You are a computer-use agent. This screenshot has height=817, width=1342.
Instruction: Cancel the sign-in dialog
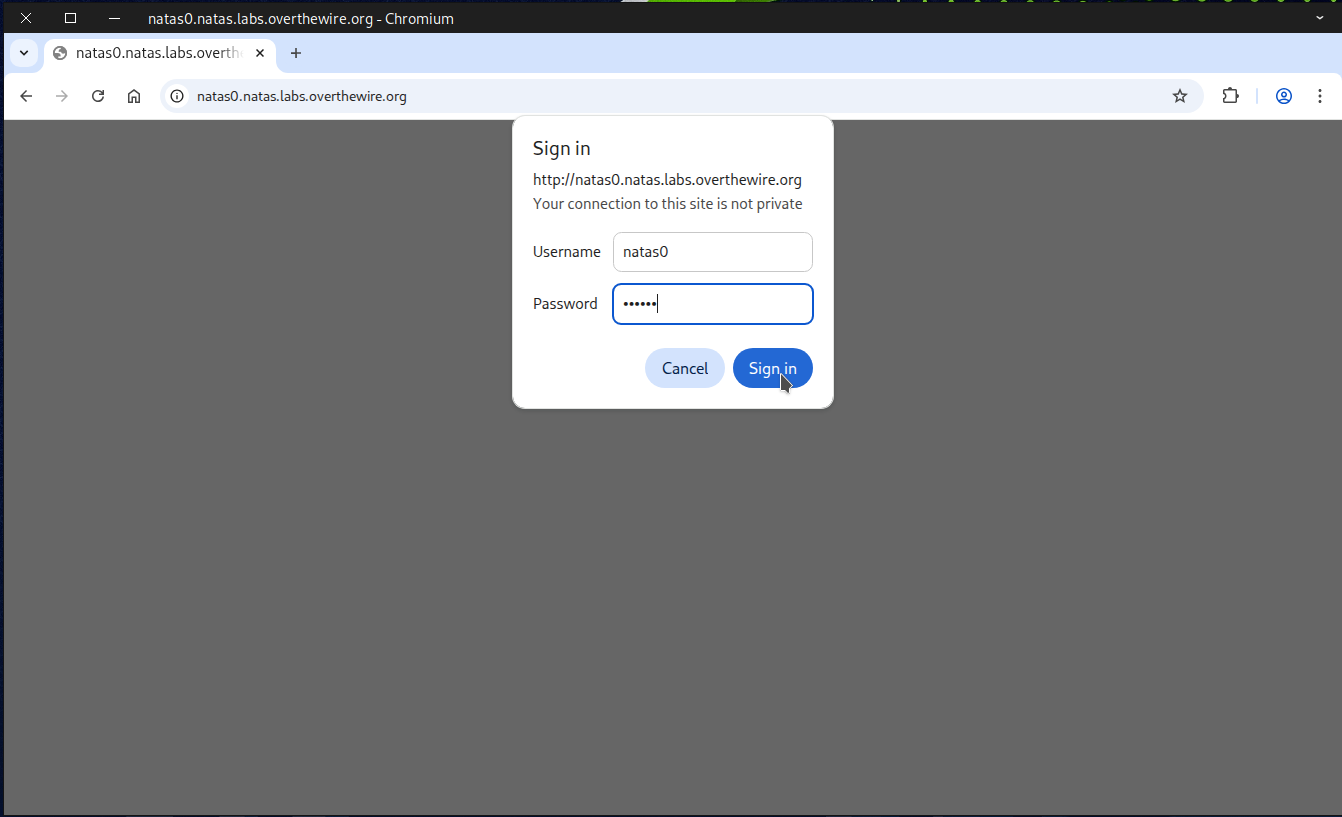point(684,368)
